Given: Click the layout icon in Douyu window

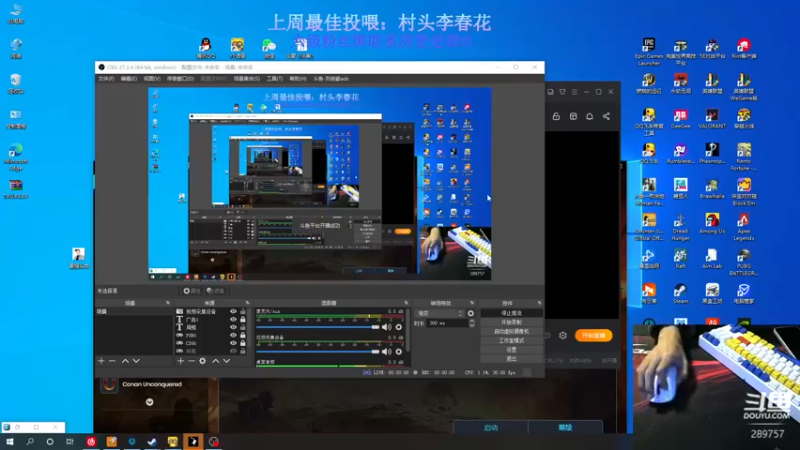Looking at the screenshot, I should coord(573,116).
